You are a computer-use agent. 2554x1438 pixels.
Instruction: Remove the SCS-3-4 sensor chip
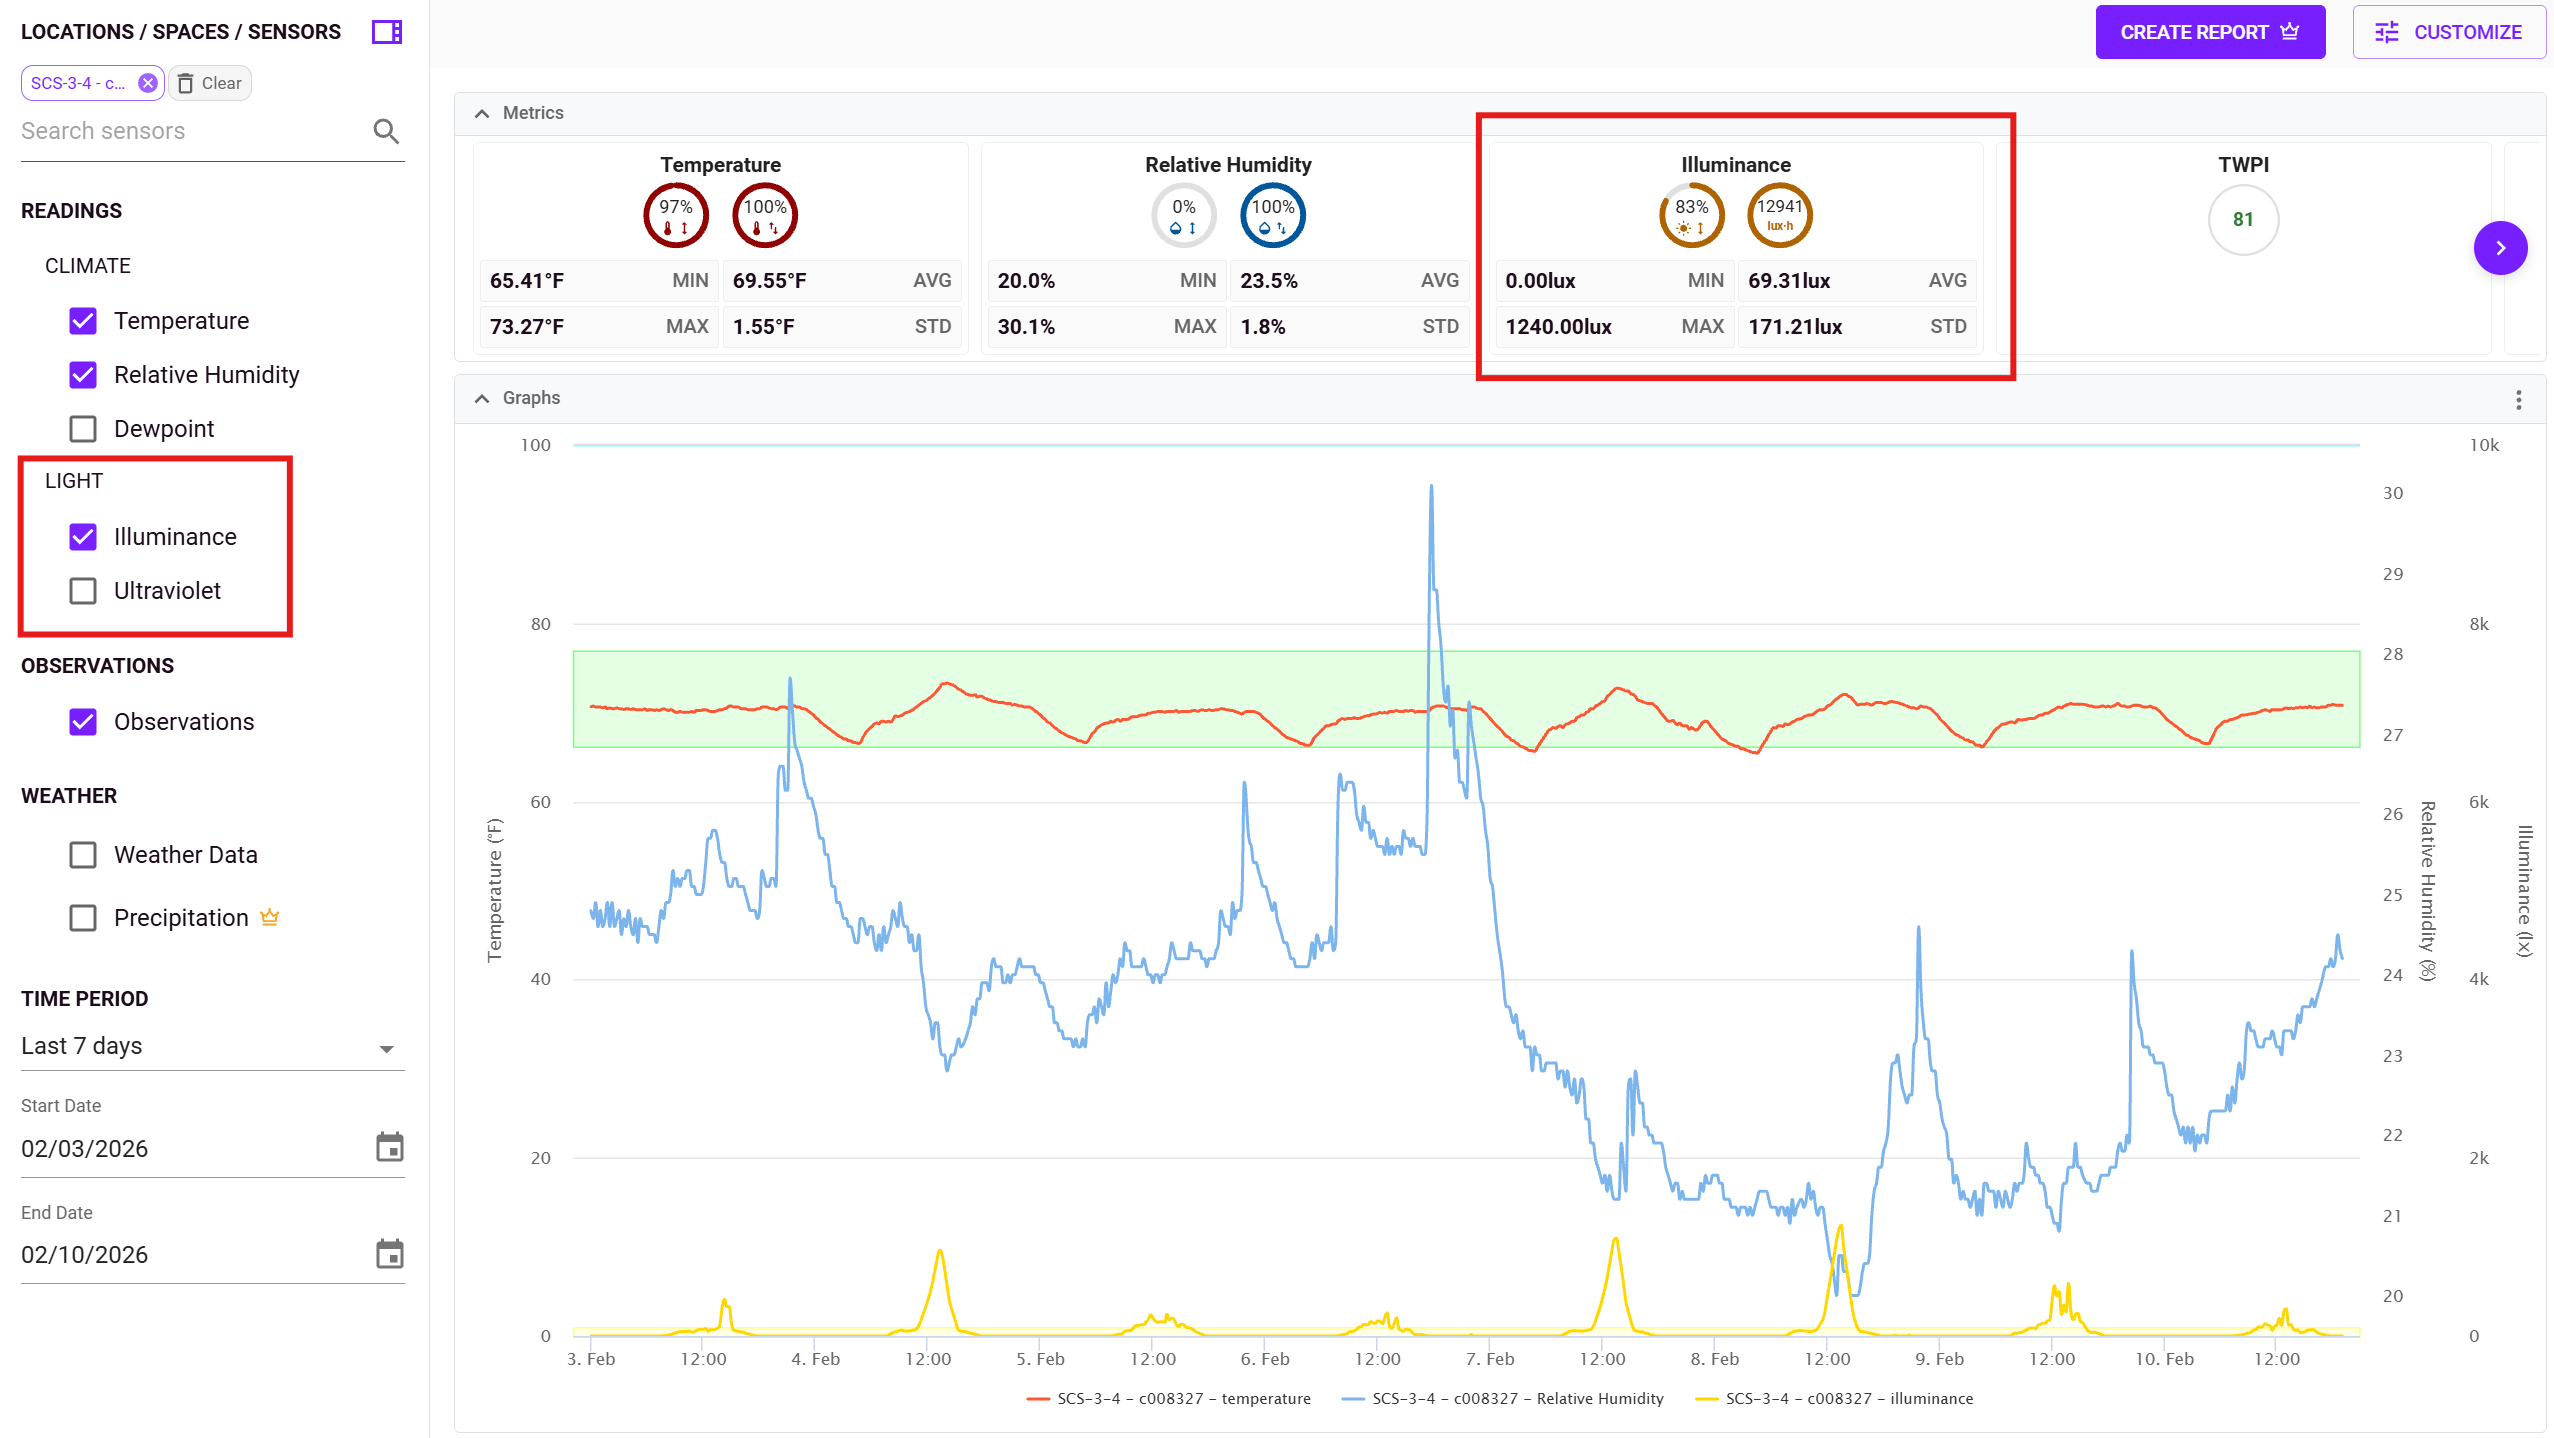147,83
